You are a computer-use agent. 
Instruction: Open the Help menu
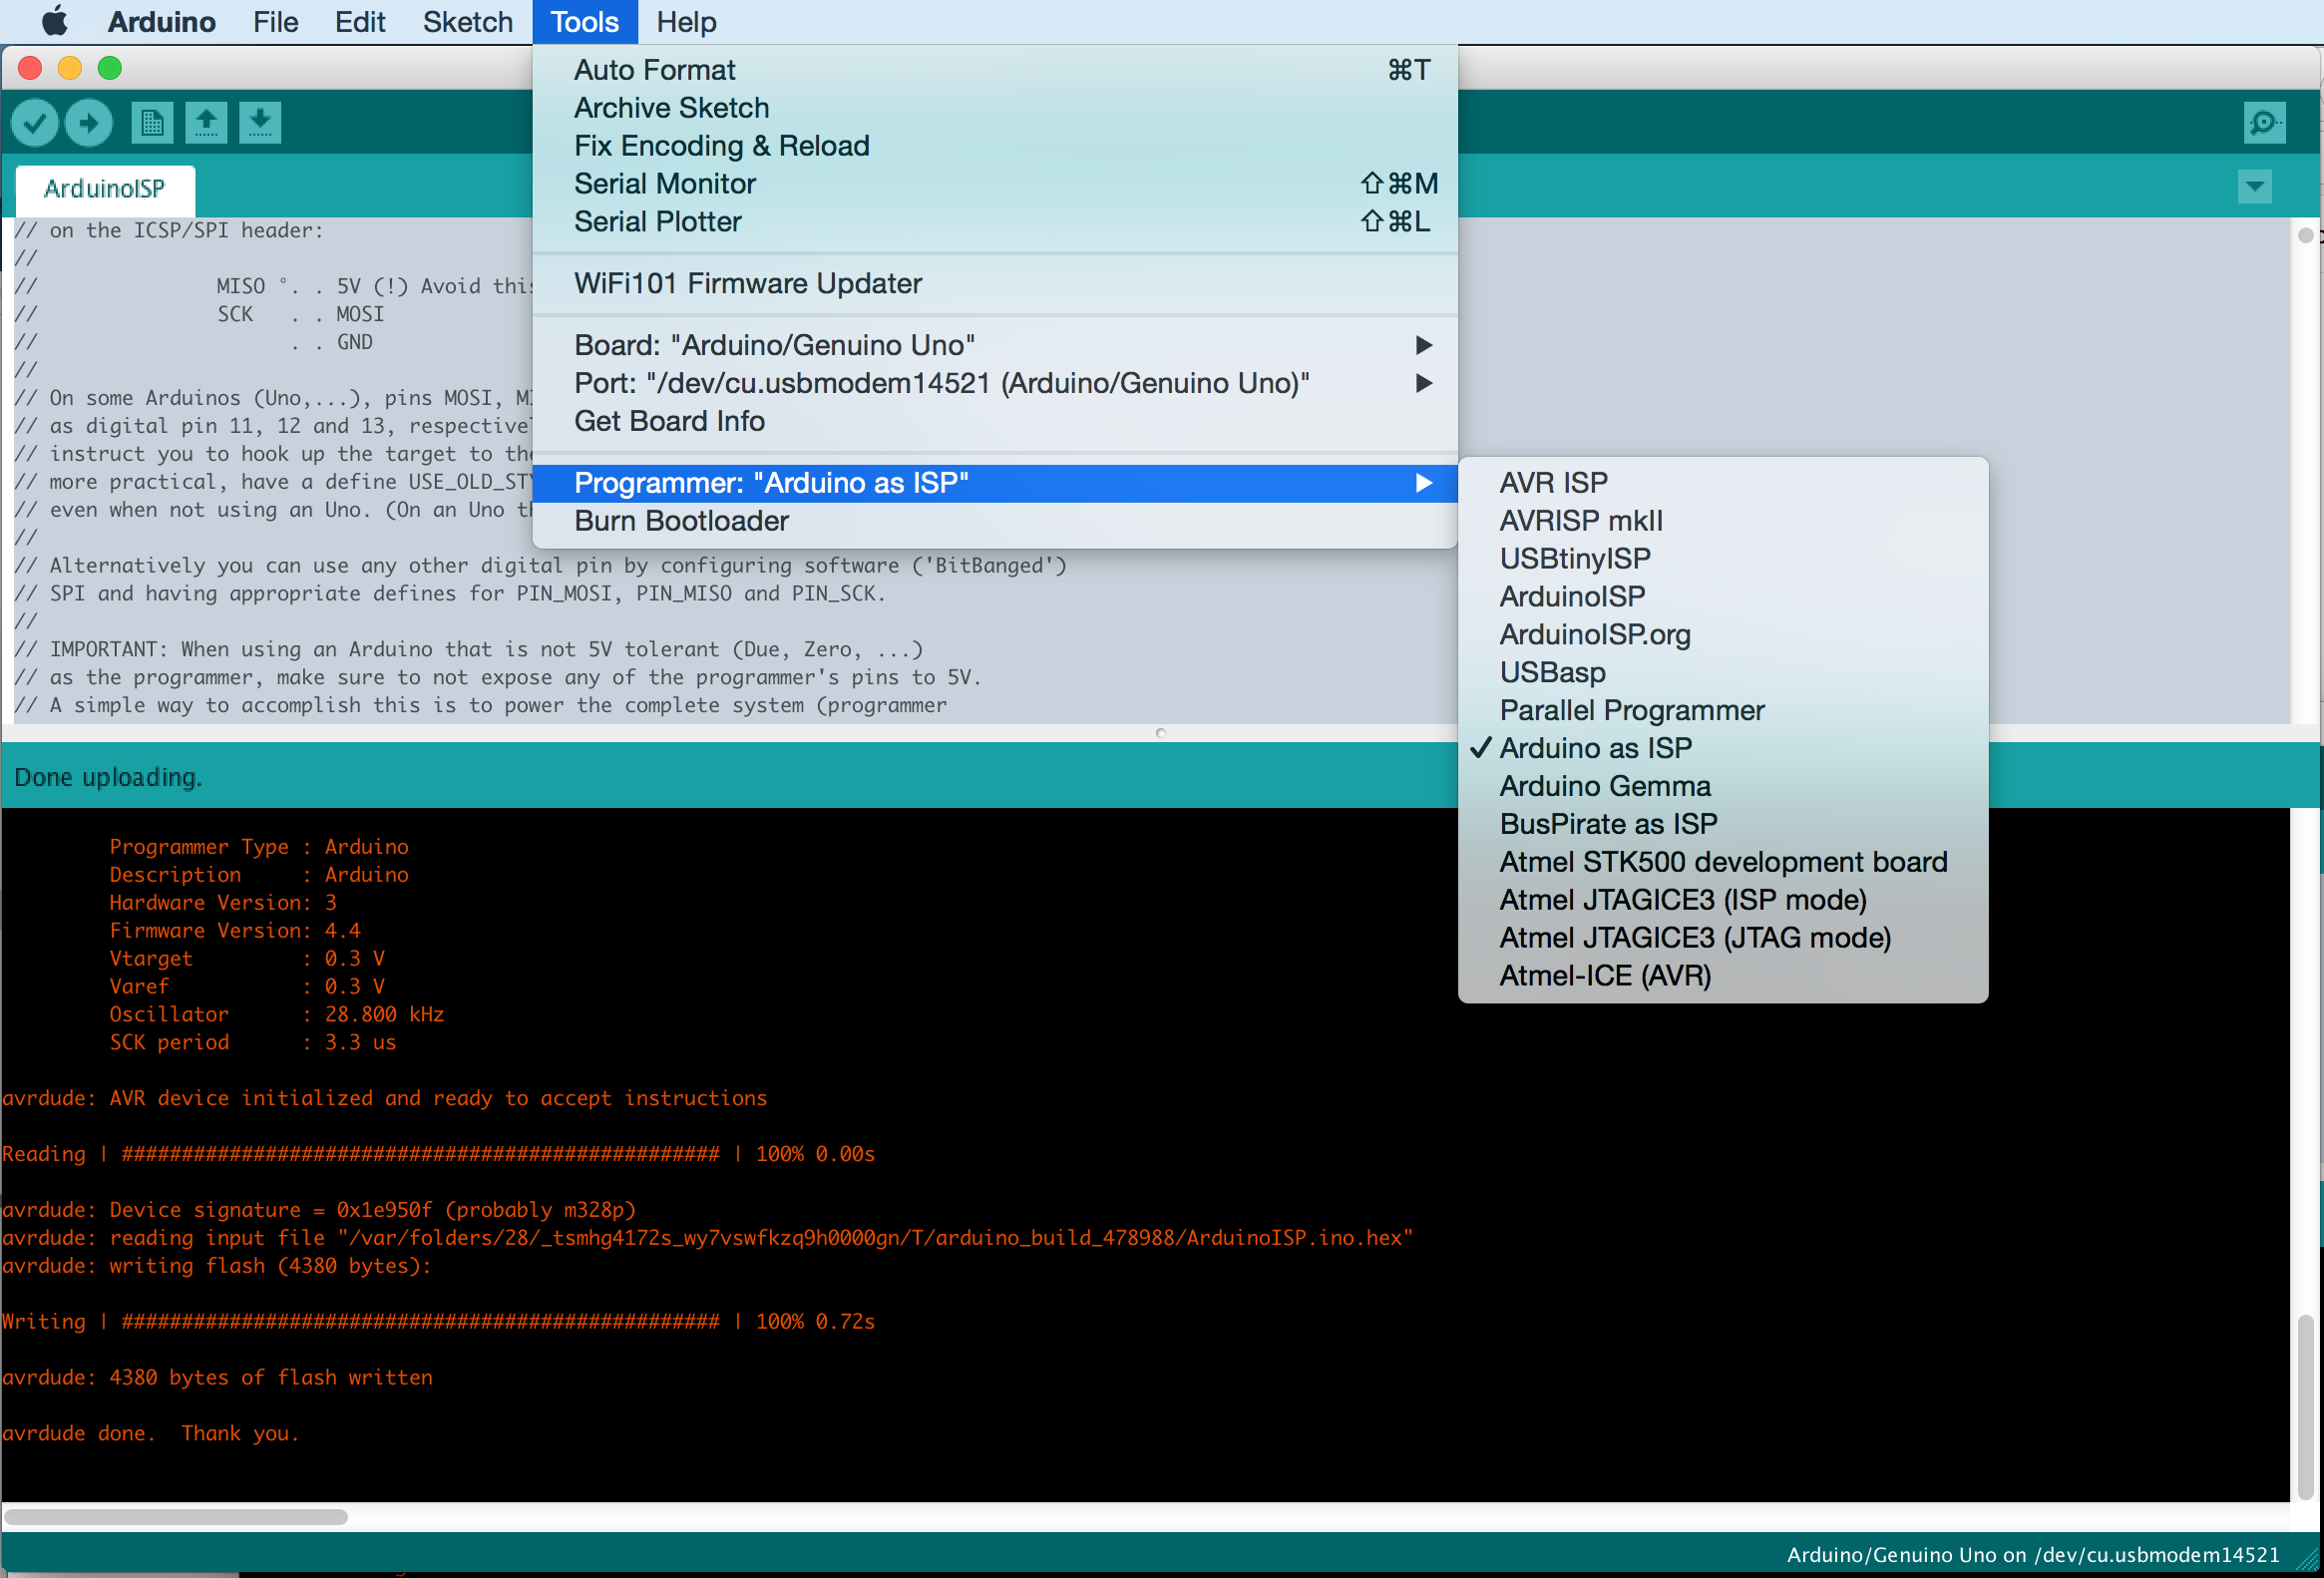point(686,21)
